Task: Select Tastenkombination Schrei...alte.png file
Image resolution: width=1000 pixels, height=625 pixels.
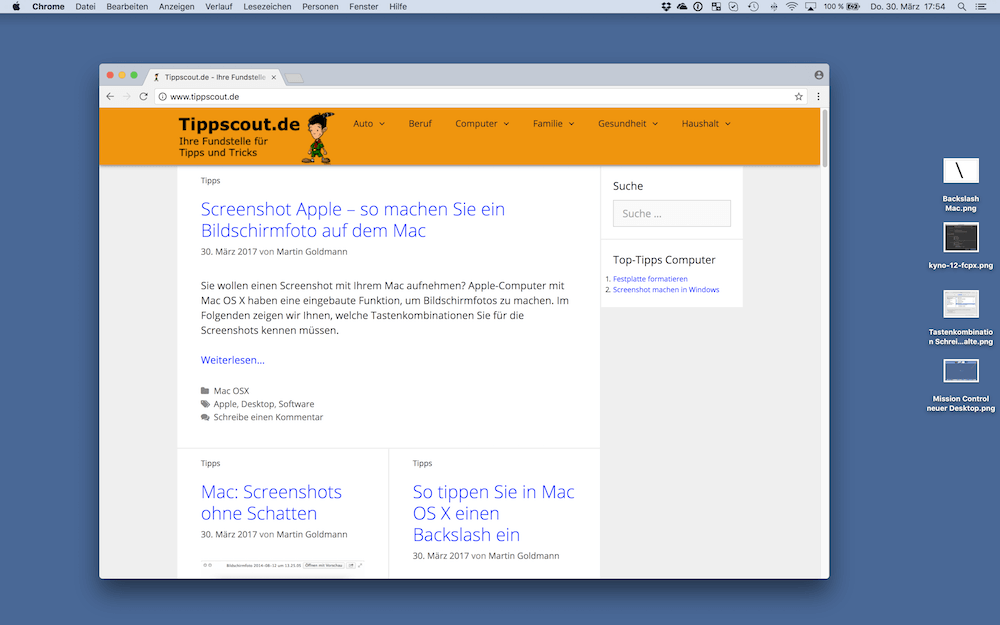Action: click(x=960, y=318)
